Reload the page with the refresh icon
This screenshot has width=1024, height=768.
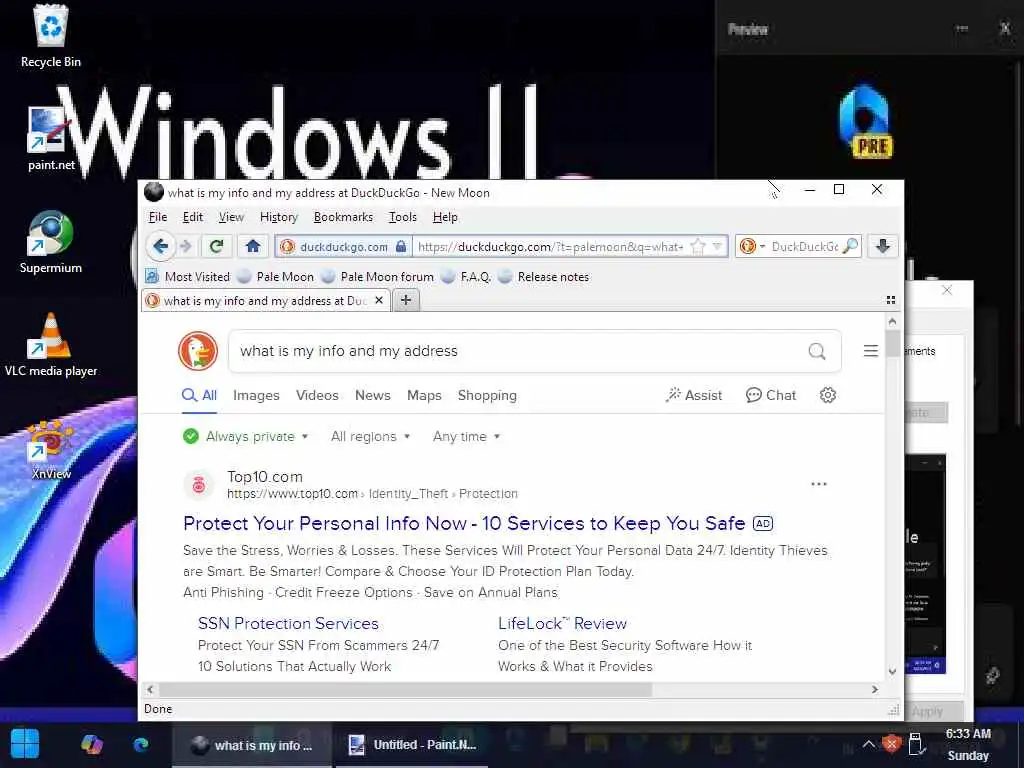coord(216,246)
